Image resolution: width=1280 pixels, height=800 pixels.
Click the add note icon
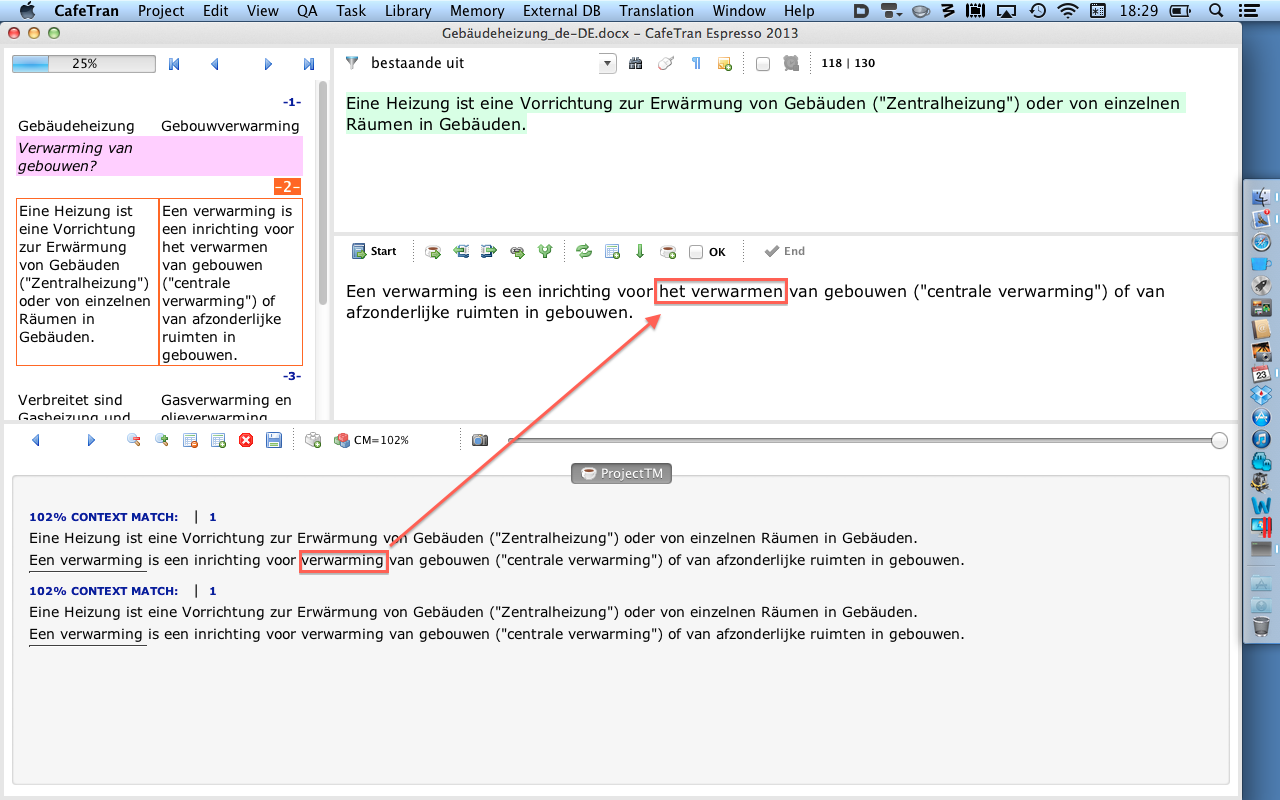pos(725,64)
